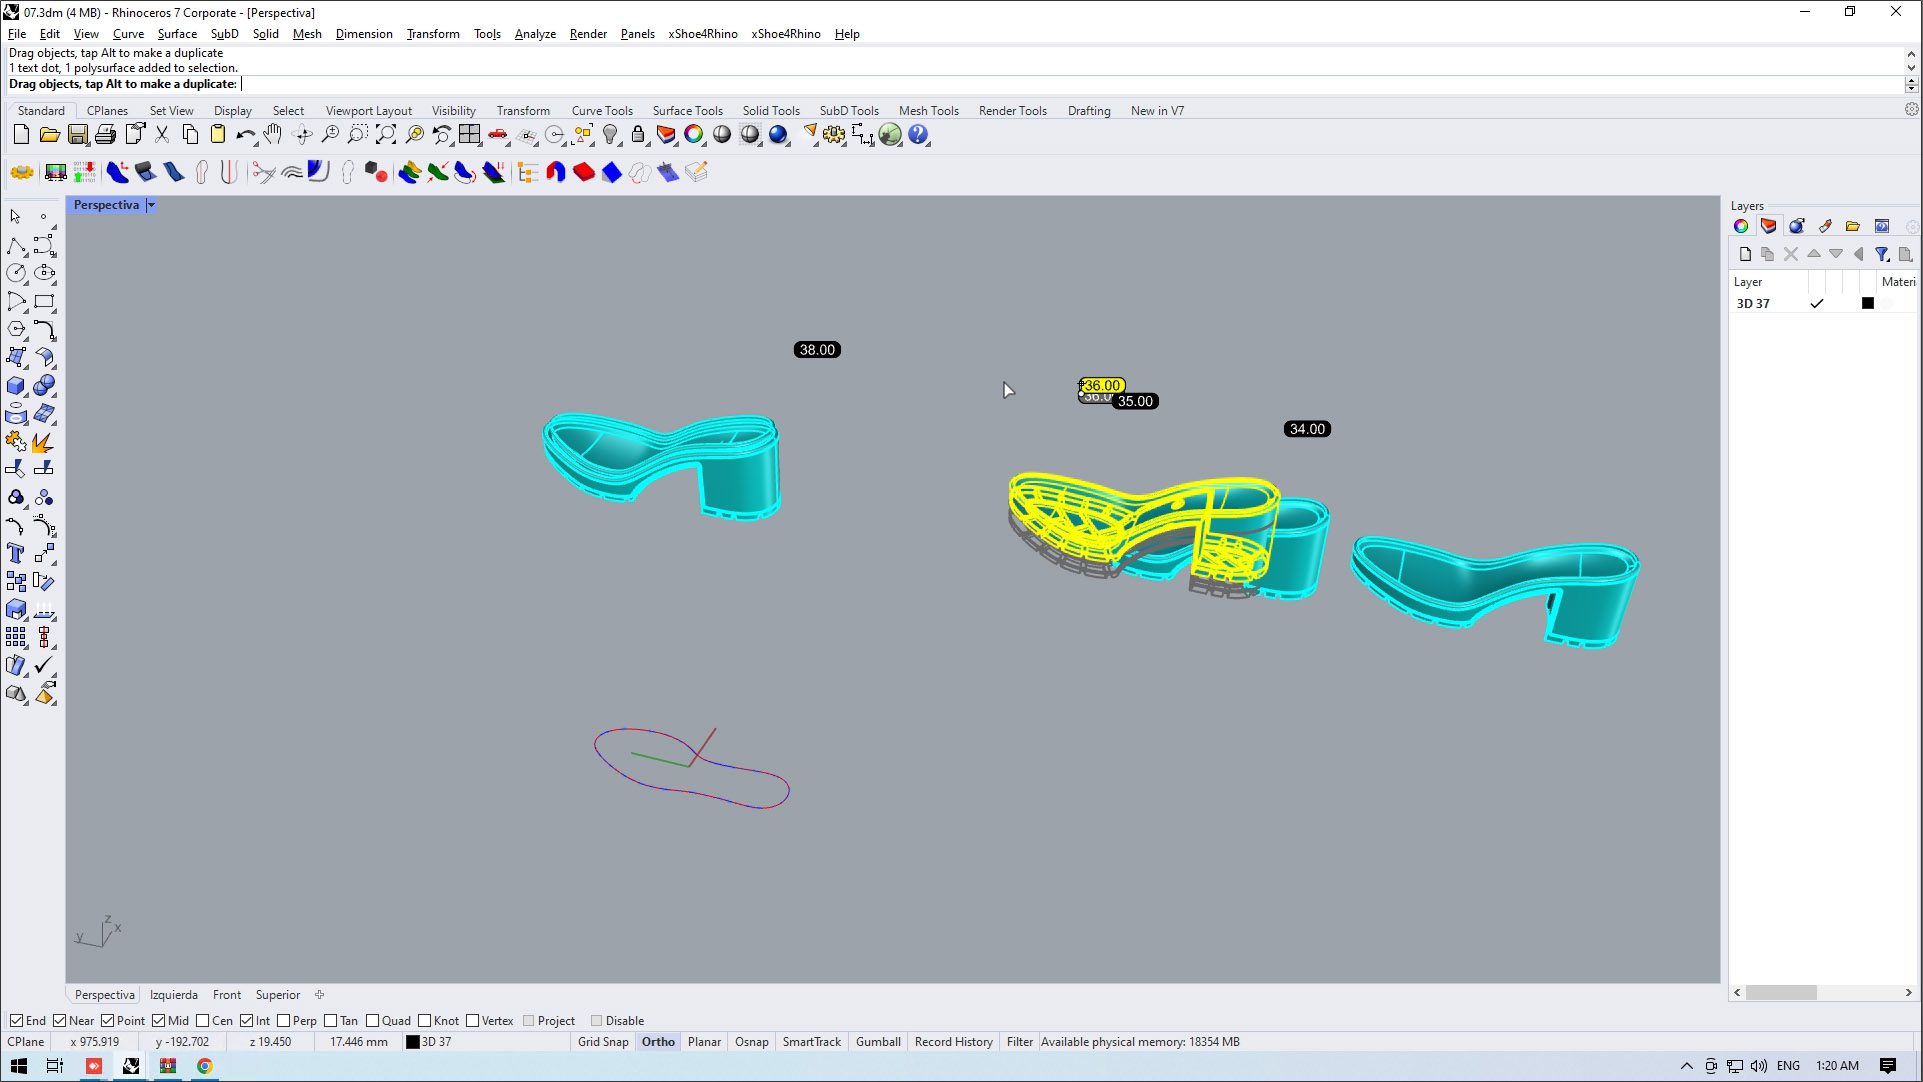Select the Pan hand tool
The image size is (1923, 1082).
[x=272, y=135]
